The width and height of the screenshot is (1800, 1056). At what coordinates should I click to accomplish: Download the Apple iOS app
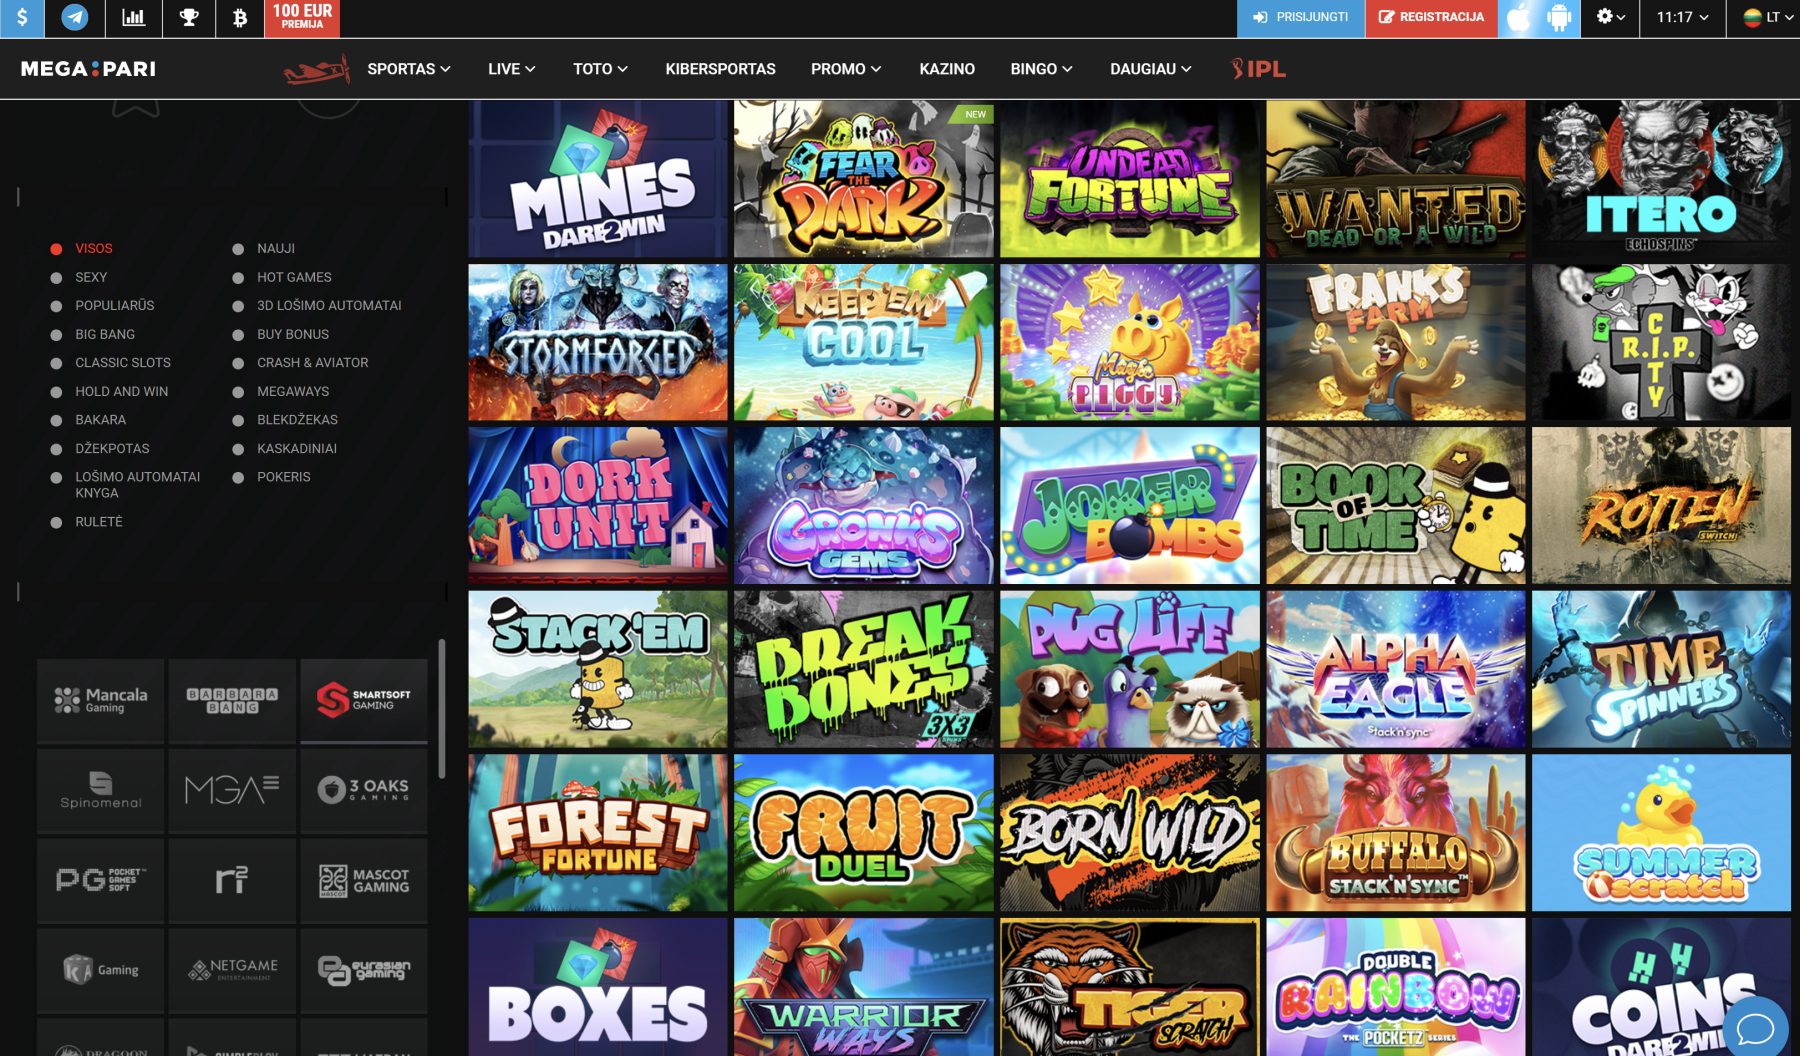(x=1518, y=18)
